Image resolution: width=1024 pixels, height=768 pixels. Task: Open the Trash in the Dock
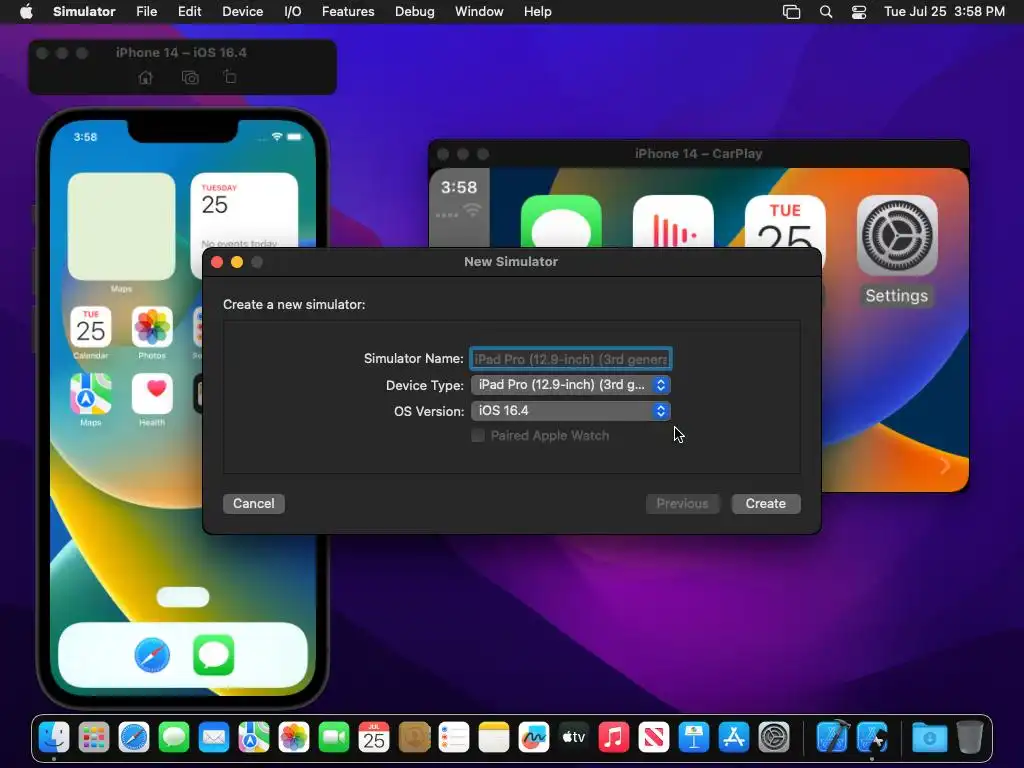coord(970,738)
